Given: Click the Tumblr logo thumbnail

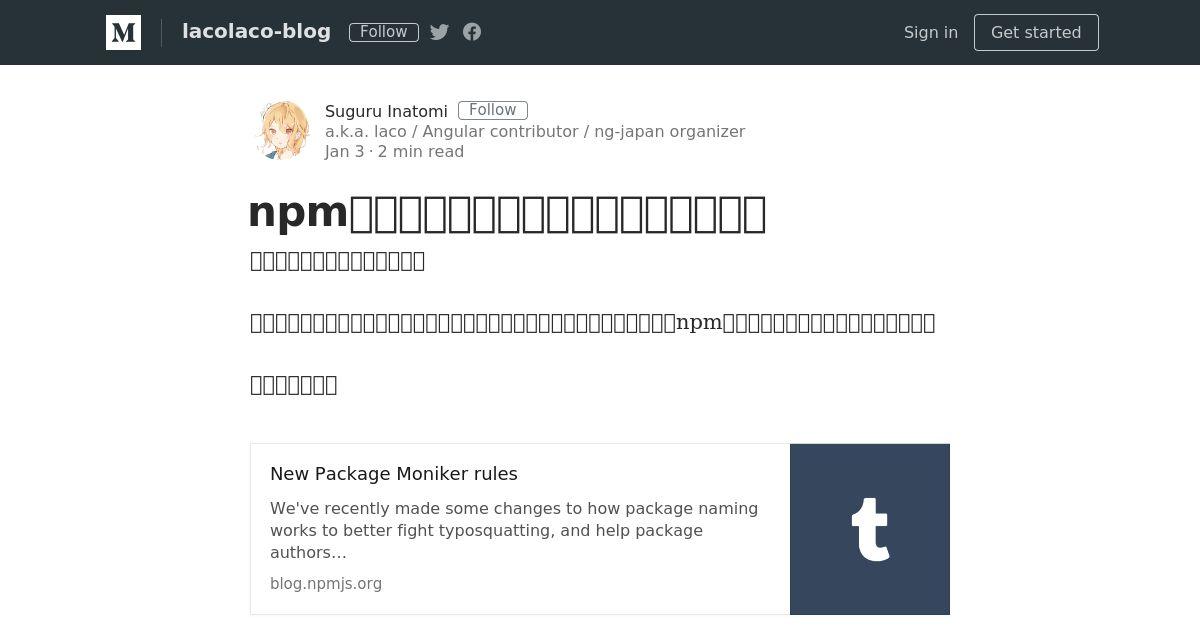Looking at the screenshot, I should click(870, 529).
